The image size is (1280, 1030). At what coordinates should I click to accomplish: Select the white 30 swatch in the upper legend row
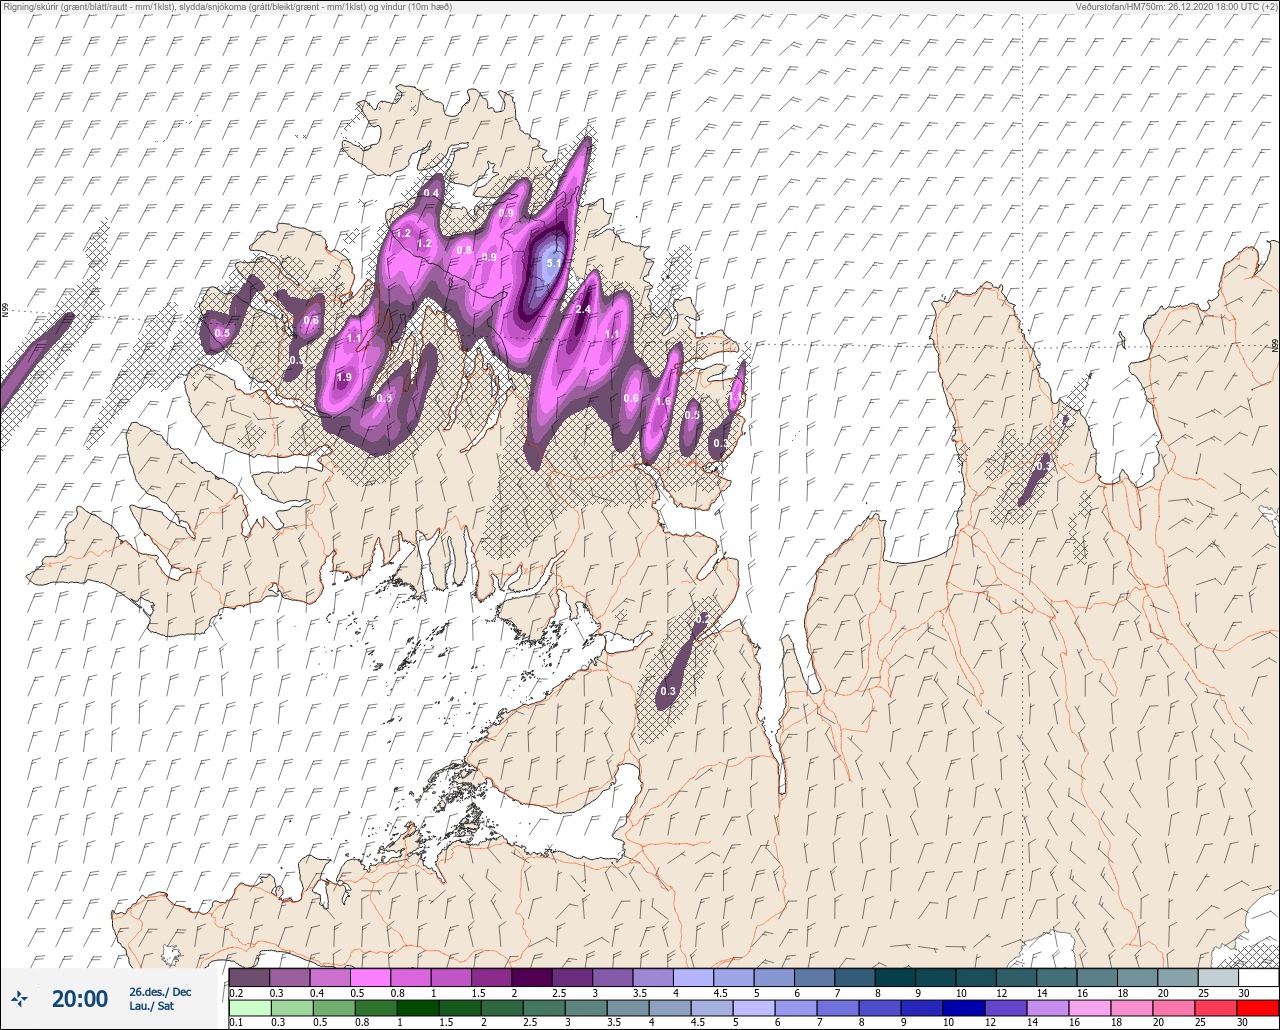click(x=1258, y=977)
